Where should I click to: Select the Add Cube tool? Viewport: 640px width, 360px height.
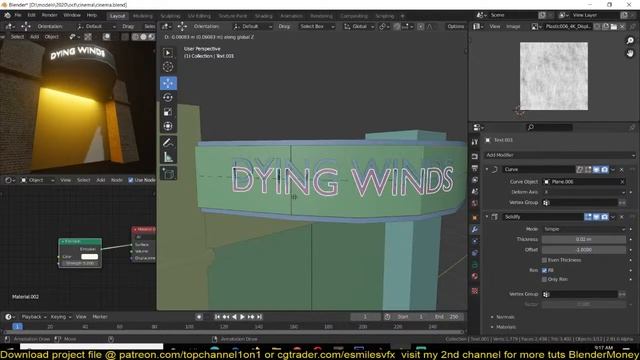pyautogui.click(x=168, y=173)
